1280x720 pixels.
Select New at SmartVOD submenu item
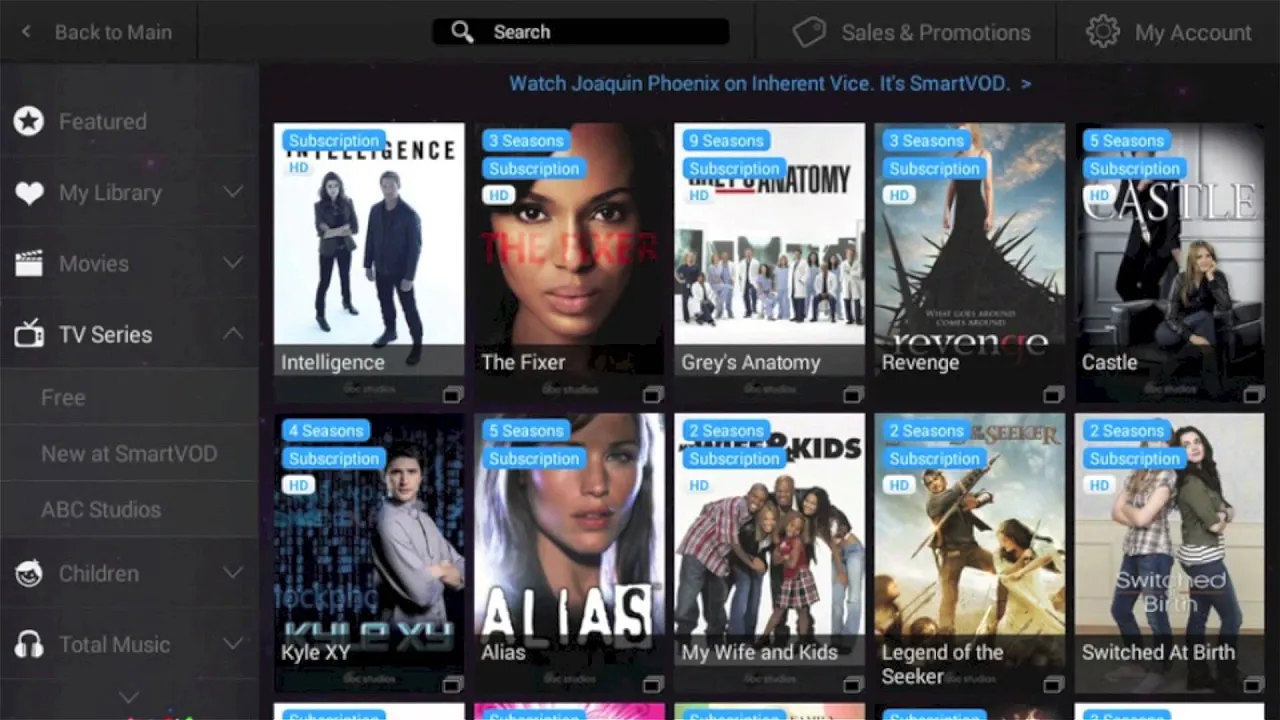click(x=130, y=453)
